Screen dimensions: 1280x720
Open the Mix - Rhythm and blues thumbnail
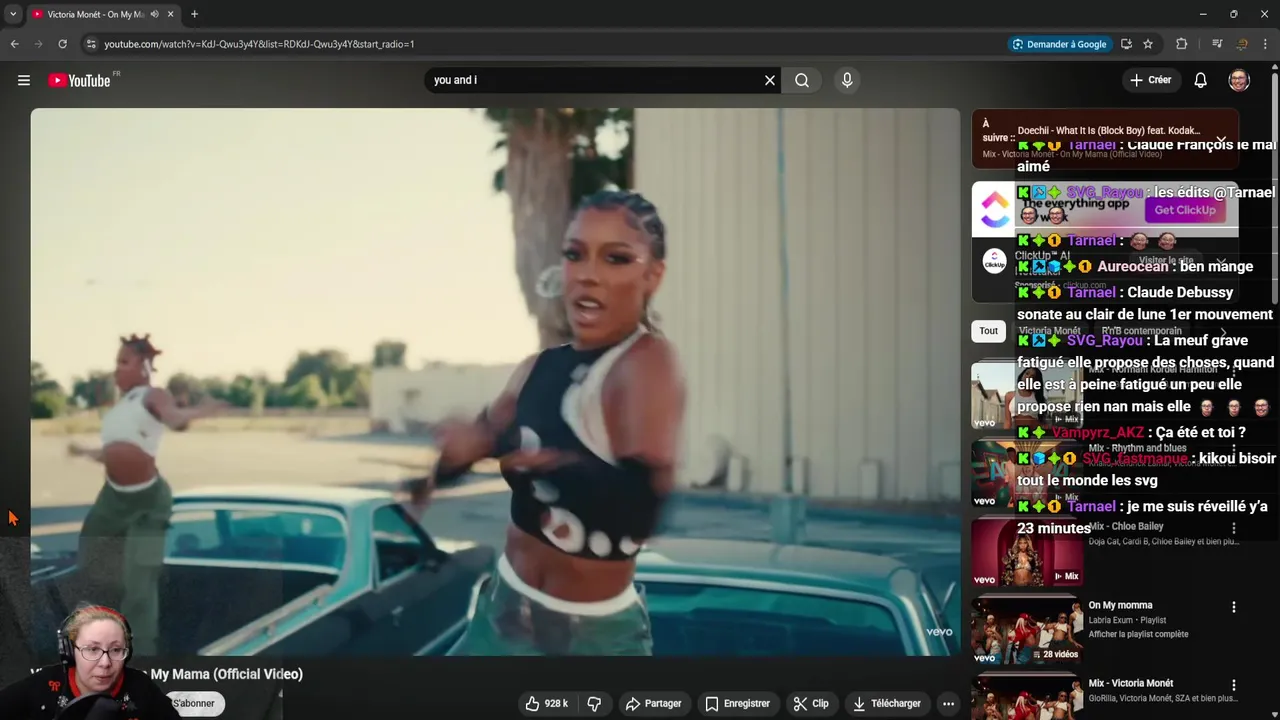pyautogui.click(x=1027, y=474)
